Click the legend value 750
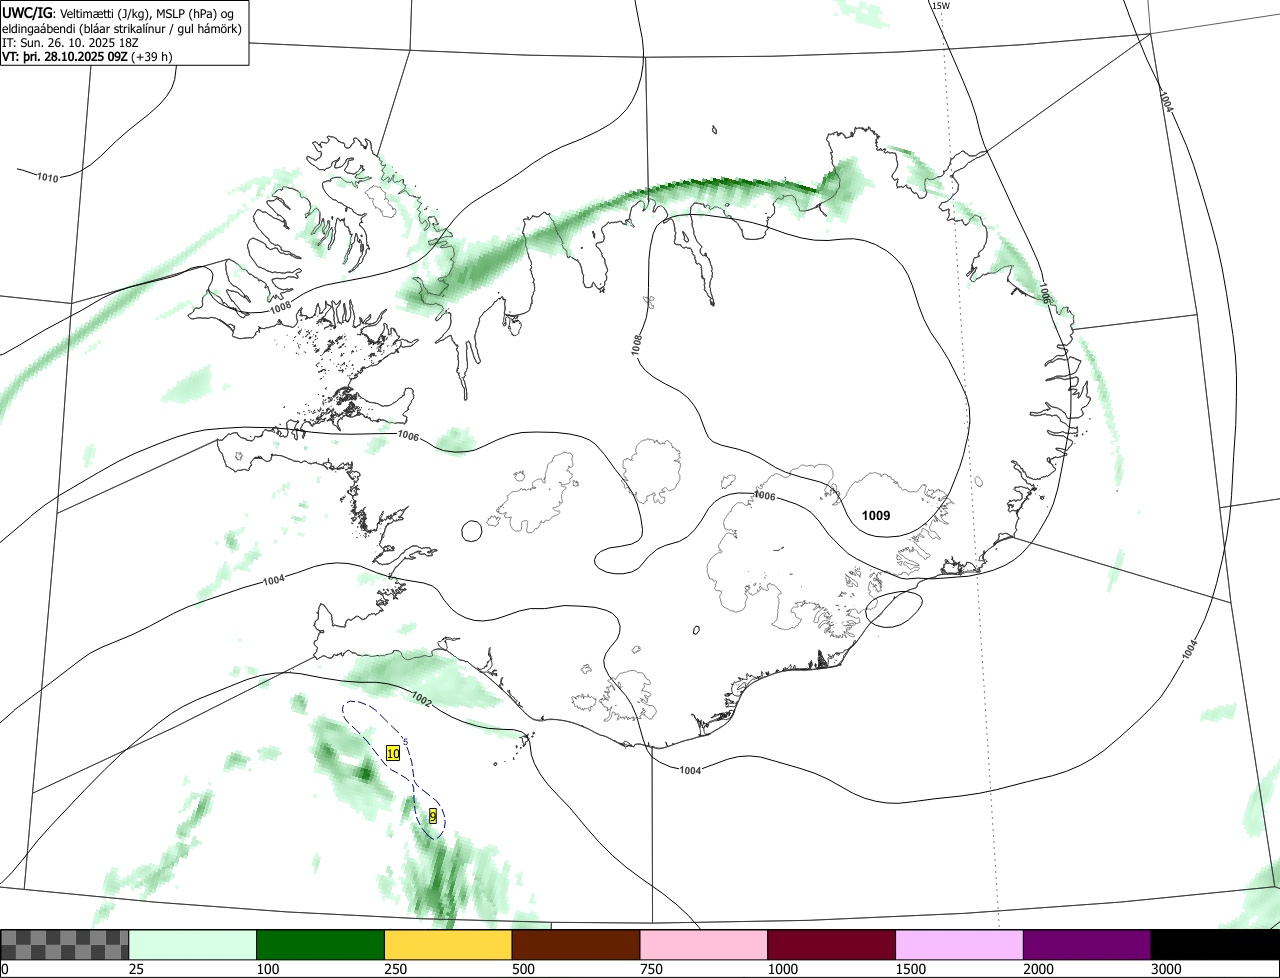The height and width of the screenshot is (978, 1280). click(x=652, y=969)
